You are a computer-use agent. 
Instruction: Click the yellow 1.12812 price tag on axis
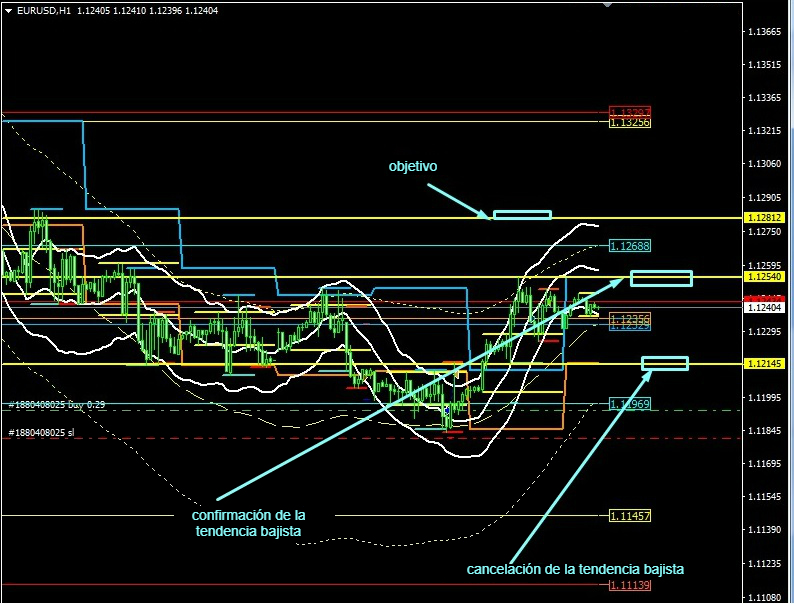pyautogui.click(x=764, y=217)
